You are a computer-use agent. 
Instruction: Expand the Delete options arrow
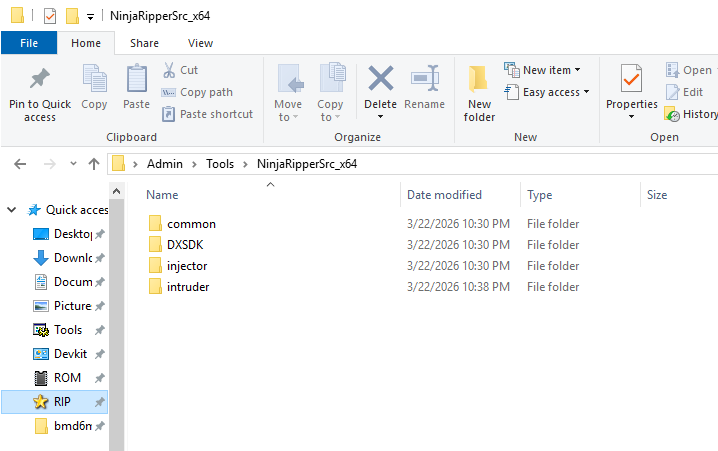[381, 117]
